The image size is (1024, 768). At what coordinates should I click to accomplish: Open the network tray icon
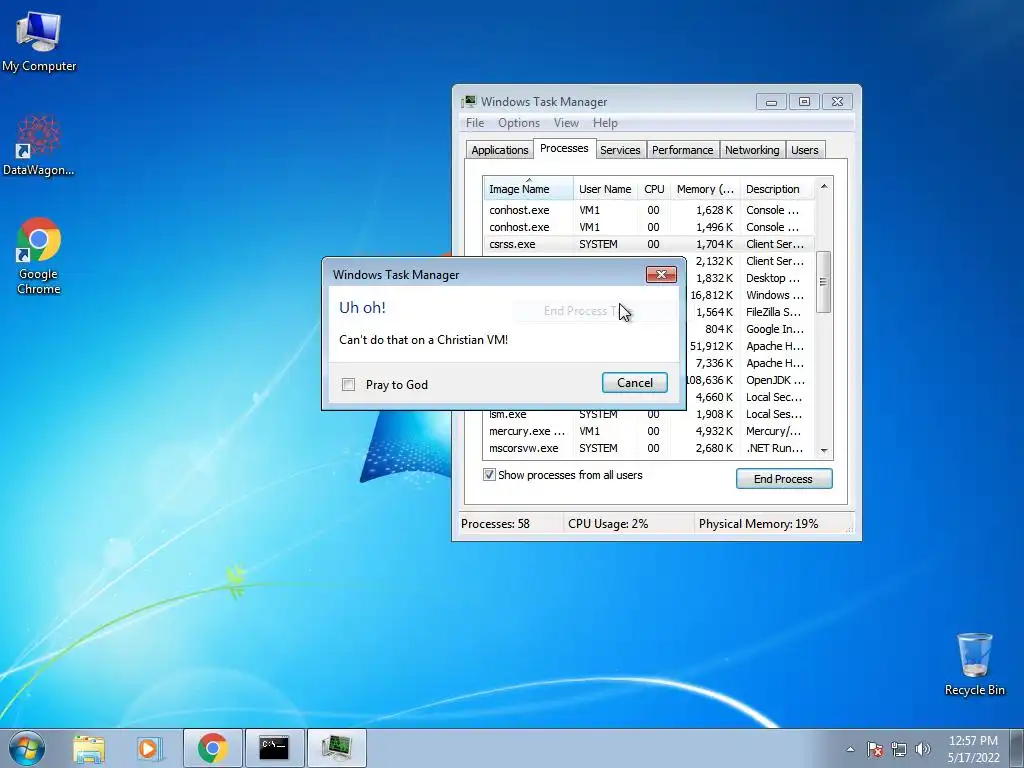(899, 749)
